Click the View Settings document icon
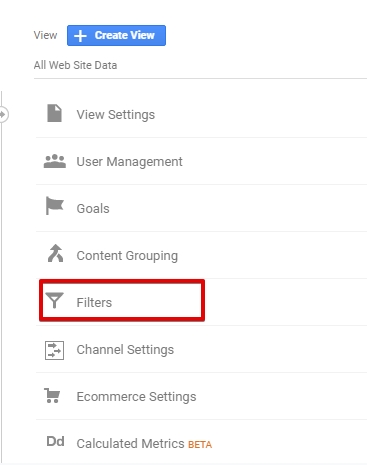Screen dimensions: 367x465 coord(54,113)
